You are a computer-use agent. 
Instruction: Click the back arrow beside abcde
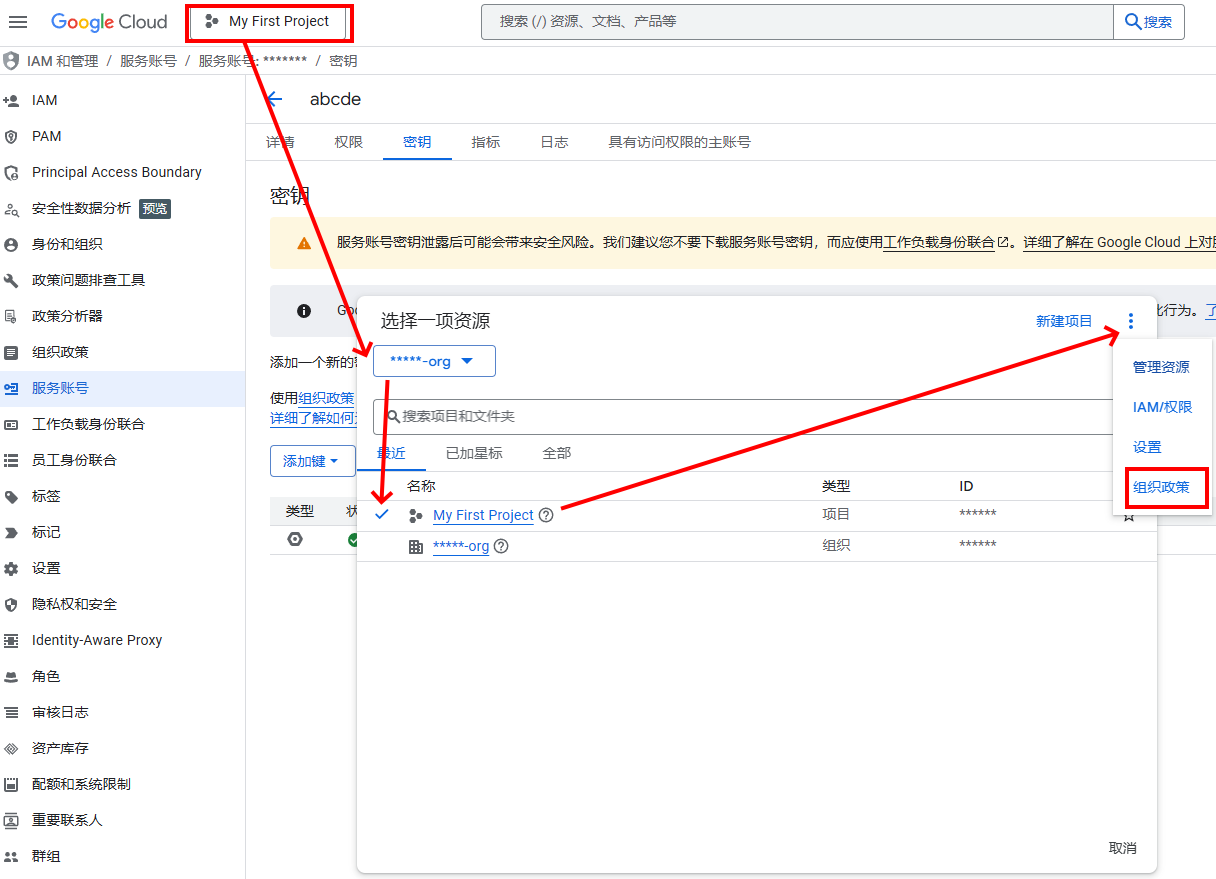click(x=275, y=99)
